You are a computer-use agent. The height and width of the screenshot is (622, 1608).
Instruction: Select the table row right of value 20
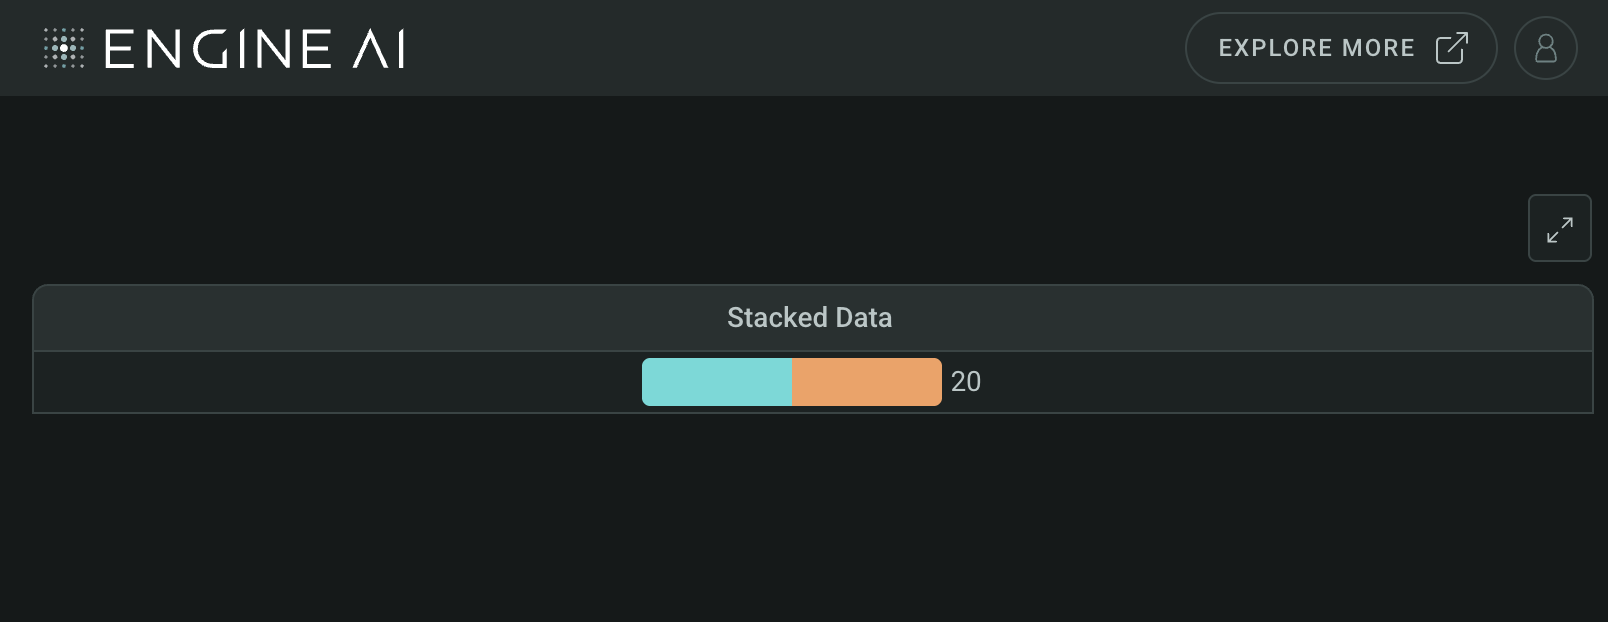pyautogui.click(x=1287, y=382)
